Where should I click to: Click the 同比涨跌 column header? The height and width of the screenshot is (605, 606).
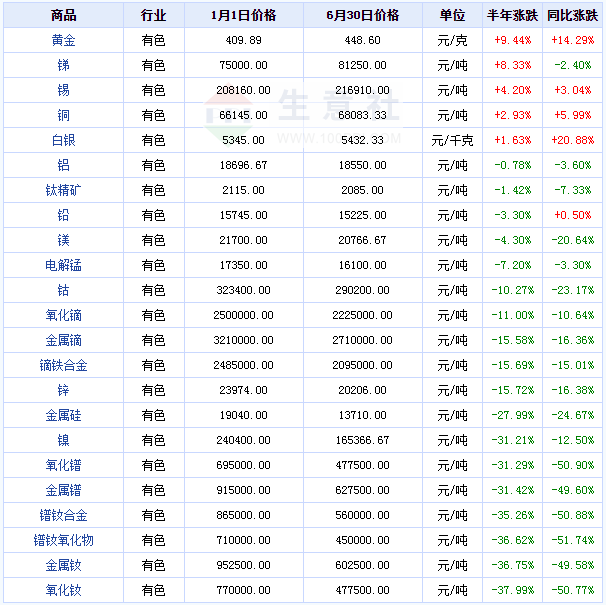[x=572, y=16]
